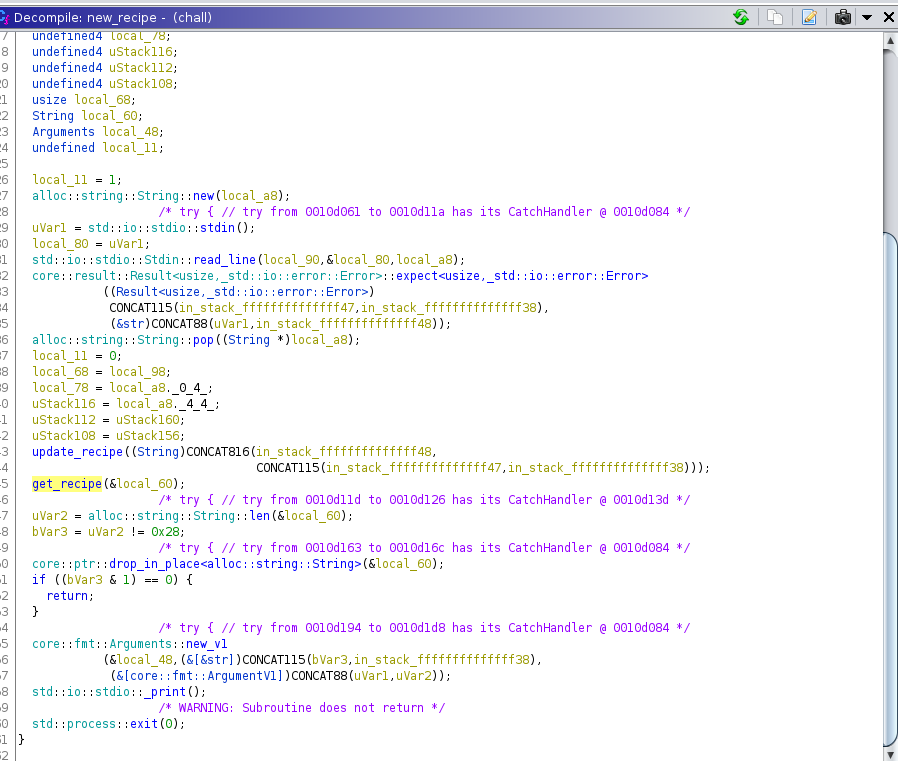Select the uStack108 declaration line

[105, 84]
